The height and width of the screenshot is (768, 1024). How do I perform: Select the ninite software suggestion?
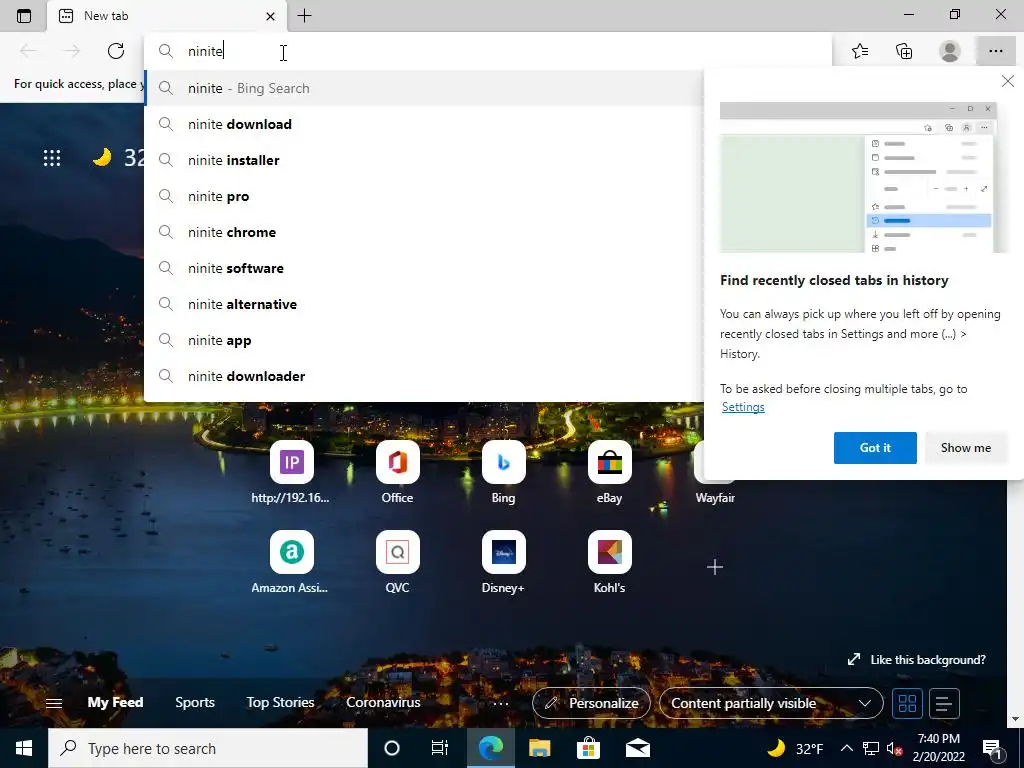pyautogui.click(x=424, y=268)
